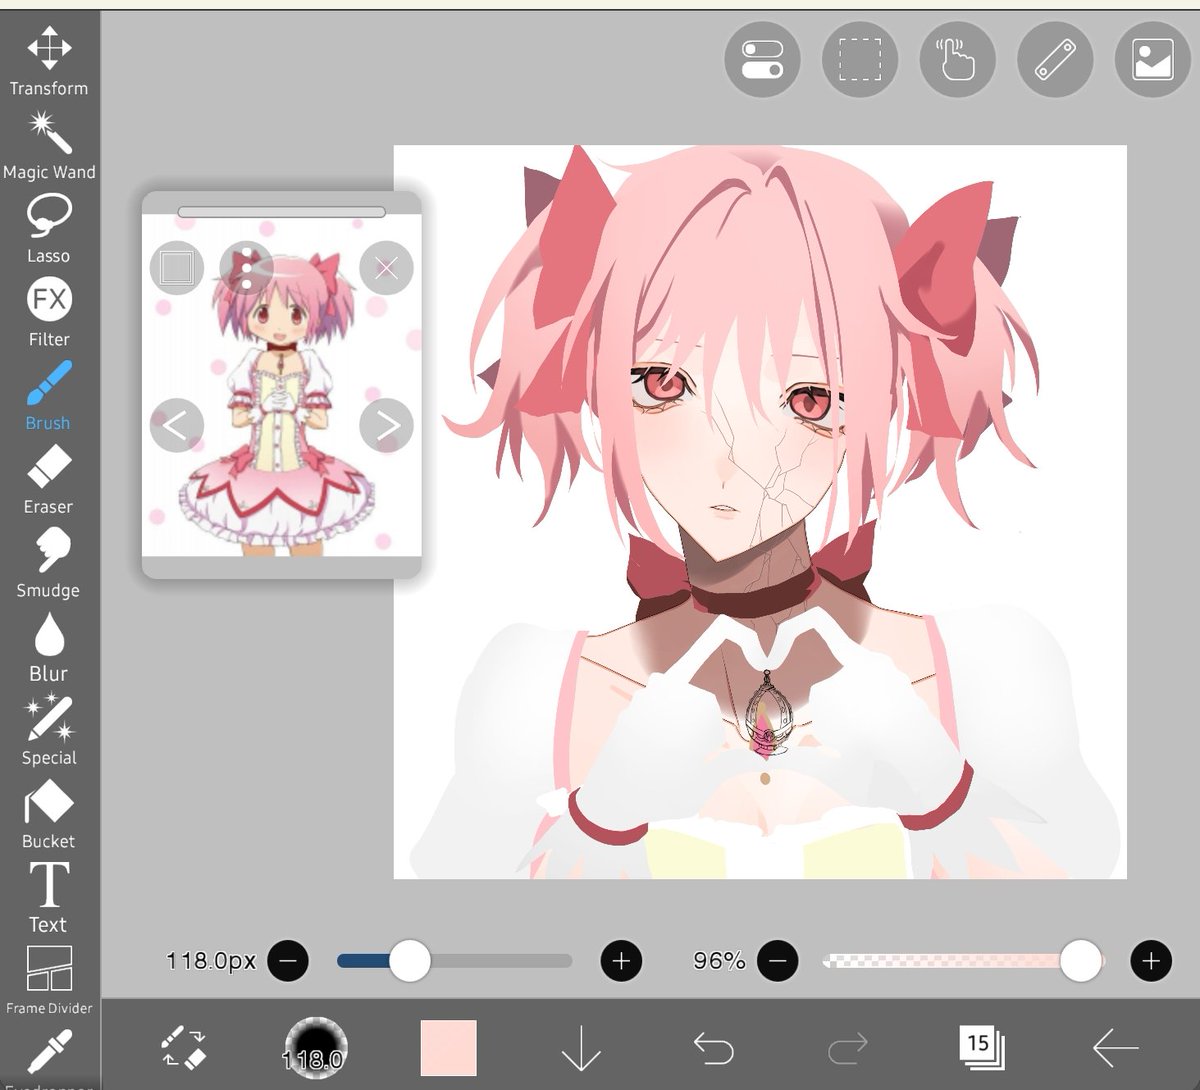Open the ruler tool menu
Viewport: 1200px width, 1090px height.
coord(1055,59)
